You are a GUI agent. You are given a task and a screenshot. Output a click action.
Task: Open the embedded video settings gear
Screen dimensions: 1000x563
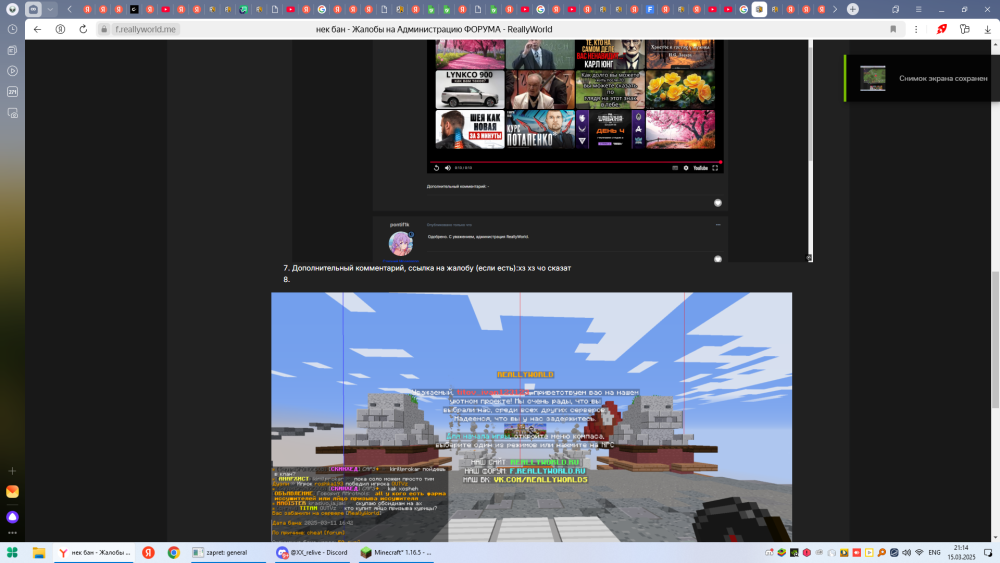[686, 168]
